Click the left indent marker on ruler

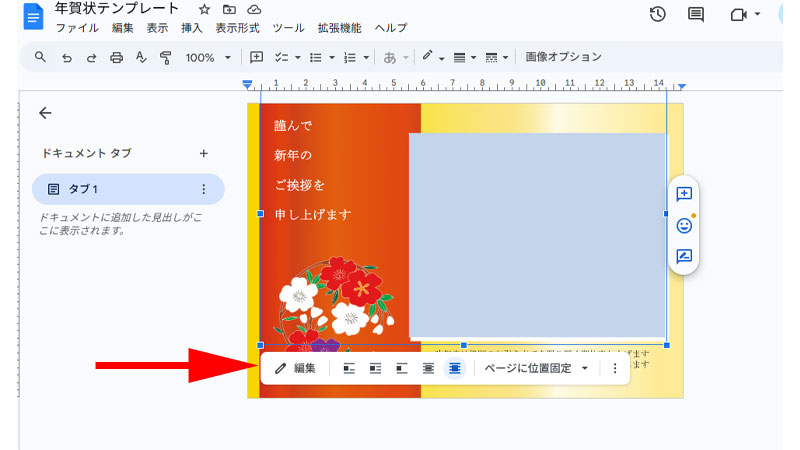click(x=247, y=85)
